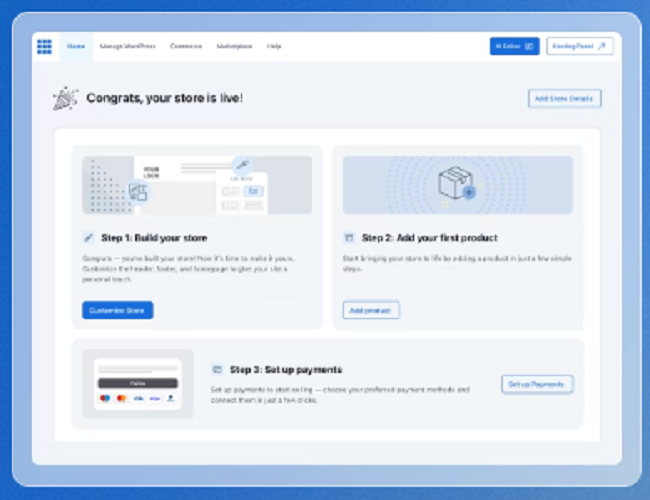This screenshot has height=500, width=650.
Task: Click the payment cards illustration
Action: click(138, 384)
